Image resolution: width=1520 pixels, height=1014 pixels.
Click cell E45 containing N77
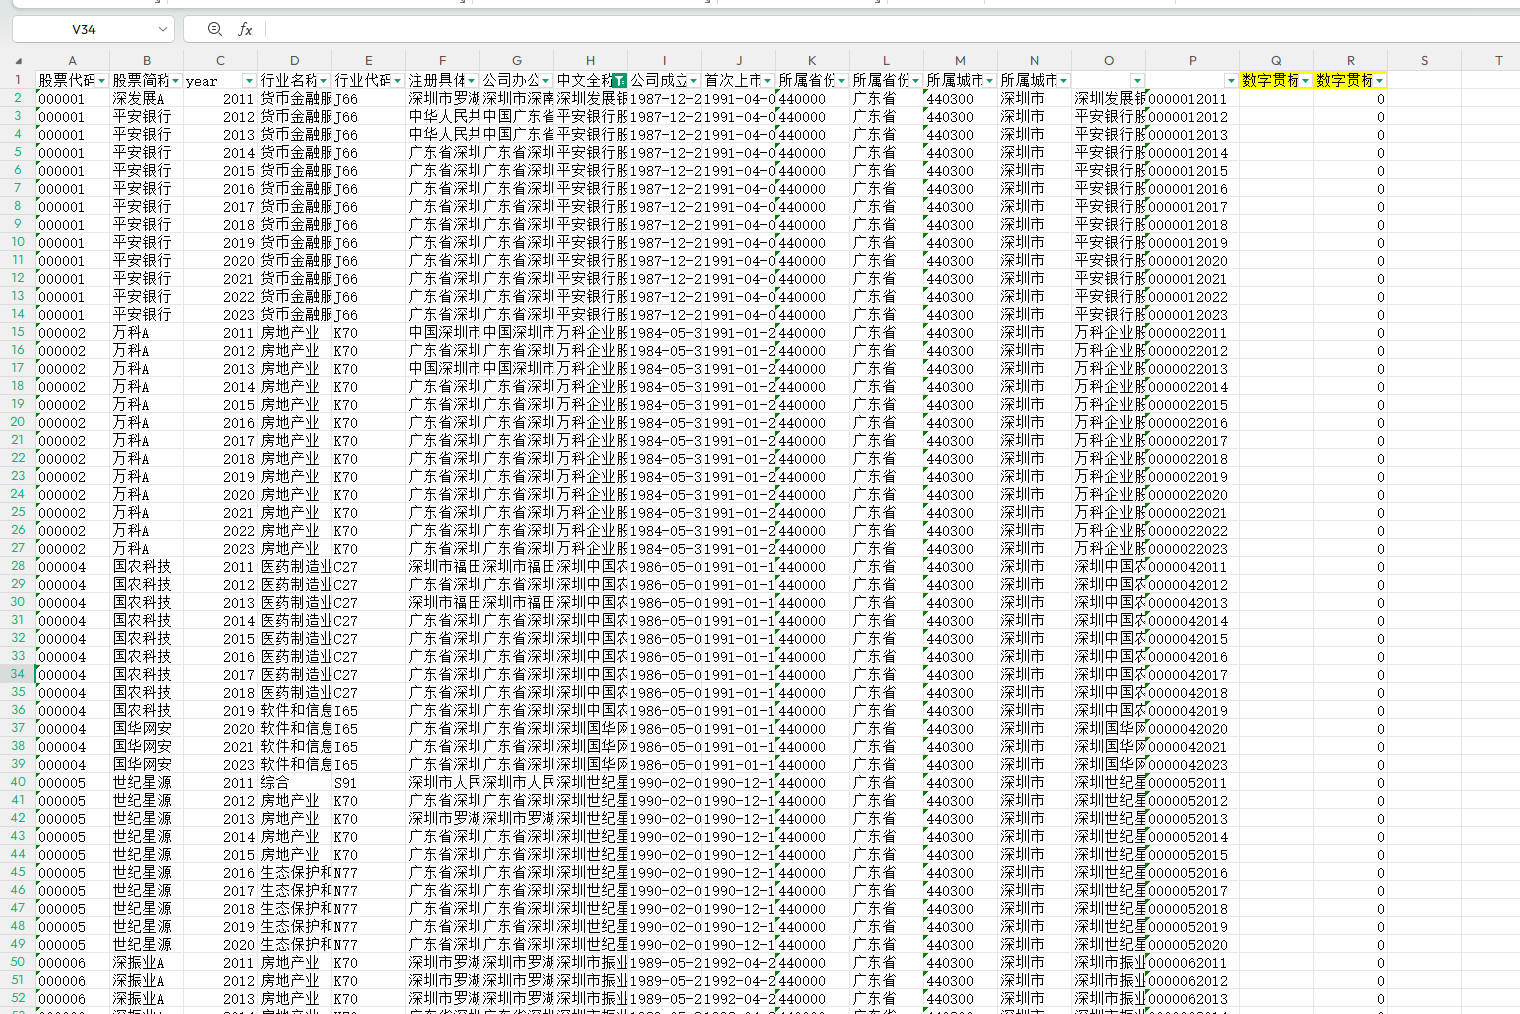(368, 873)
